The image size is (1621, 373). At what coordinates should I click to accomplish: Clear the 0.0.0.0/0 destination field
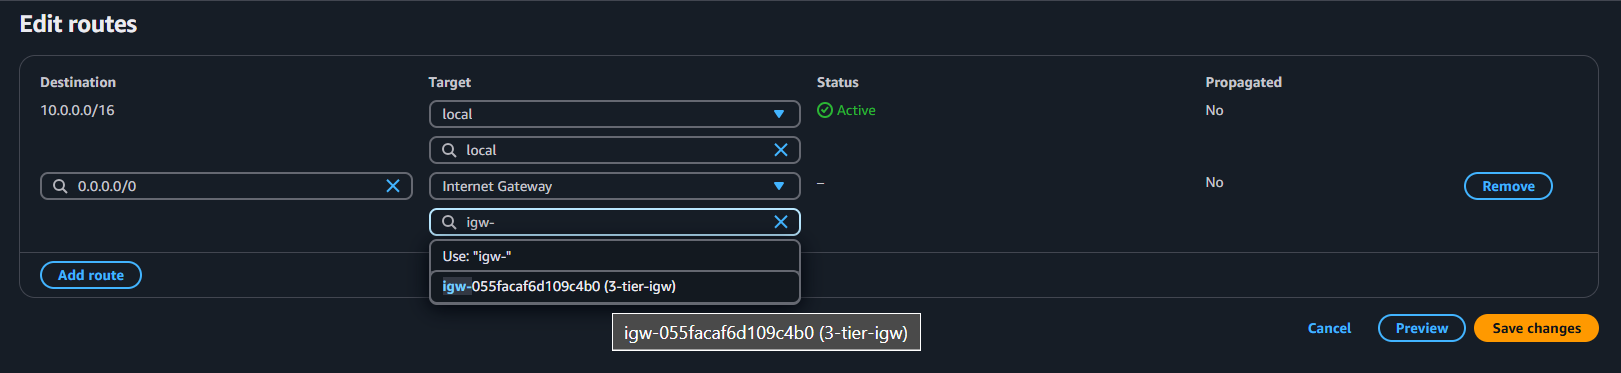393,186
